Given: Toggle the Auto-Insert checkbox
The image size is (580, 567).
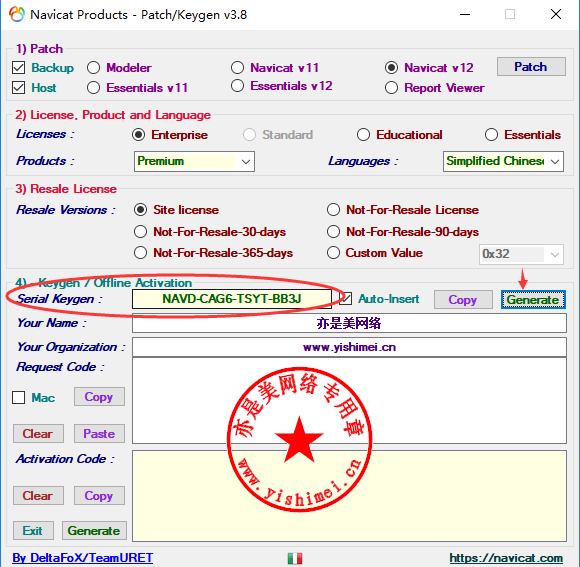Looking at the screenshot, I should click(345, 299).
